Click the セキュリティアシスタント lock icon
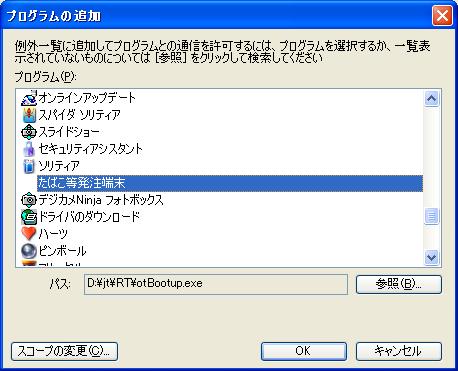 pyautogui.click(x=29, y=149)
